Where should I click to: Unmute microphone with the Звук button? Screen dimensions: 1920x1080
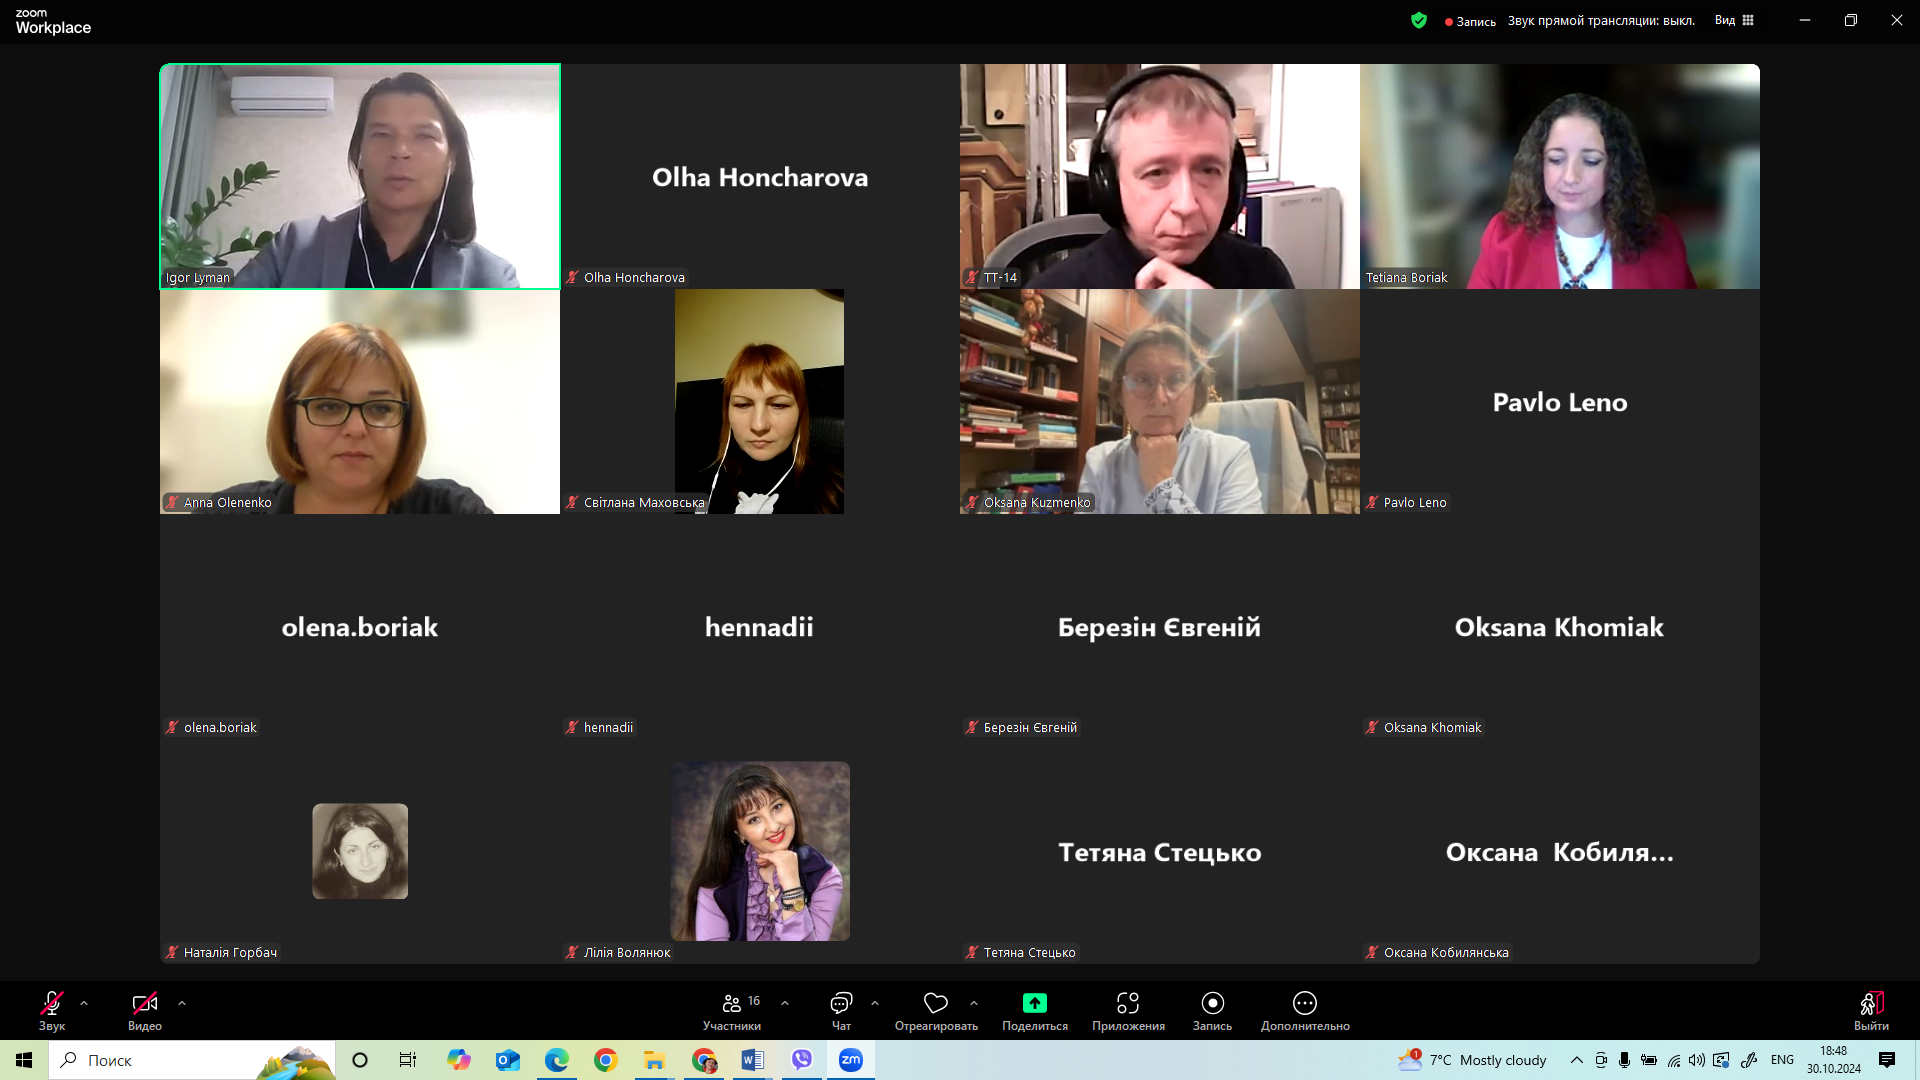click(x=52, y=1010)
